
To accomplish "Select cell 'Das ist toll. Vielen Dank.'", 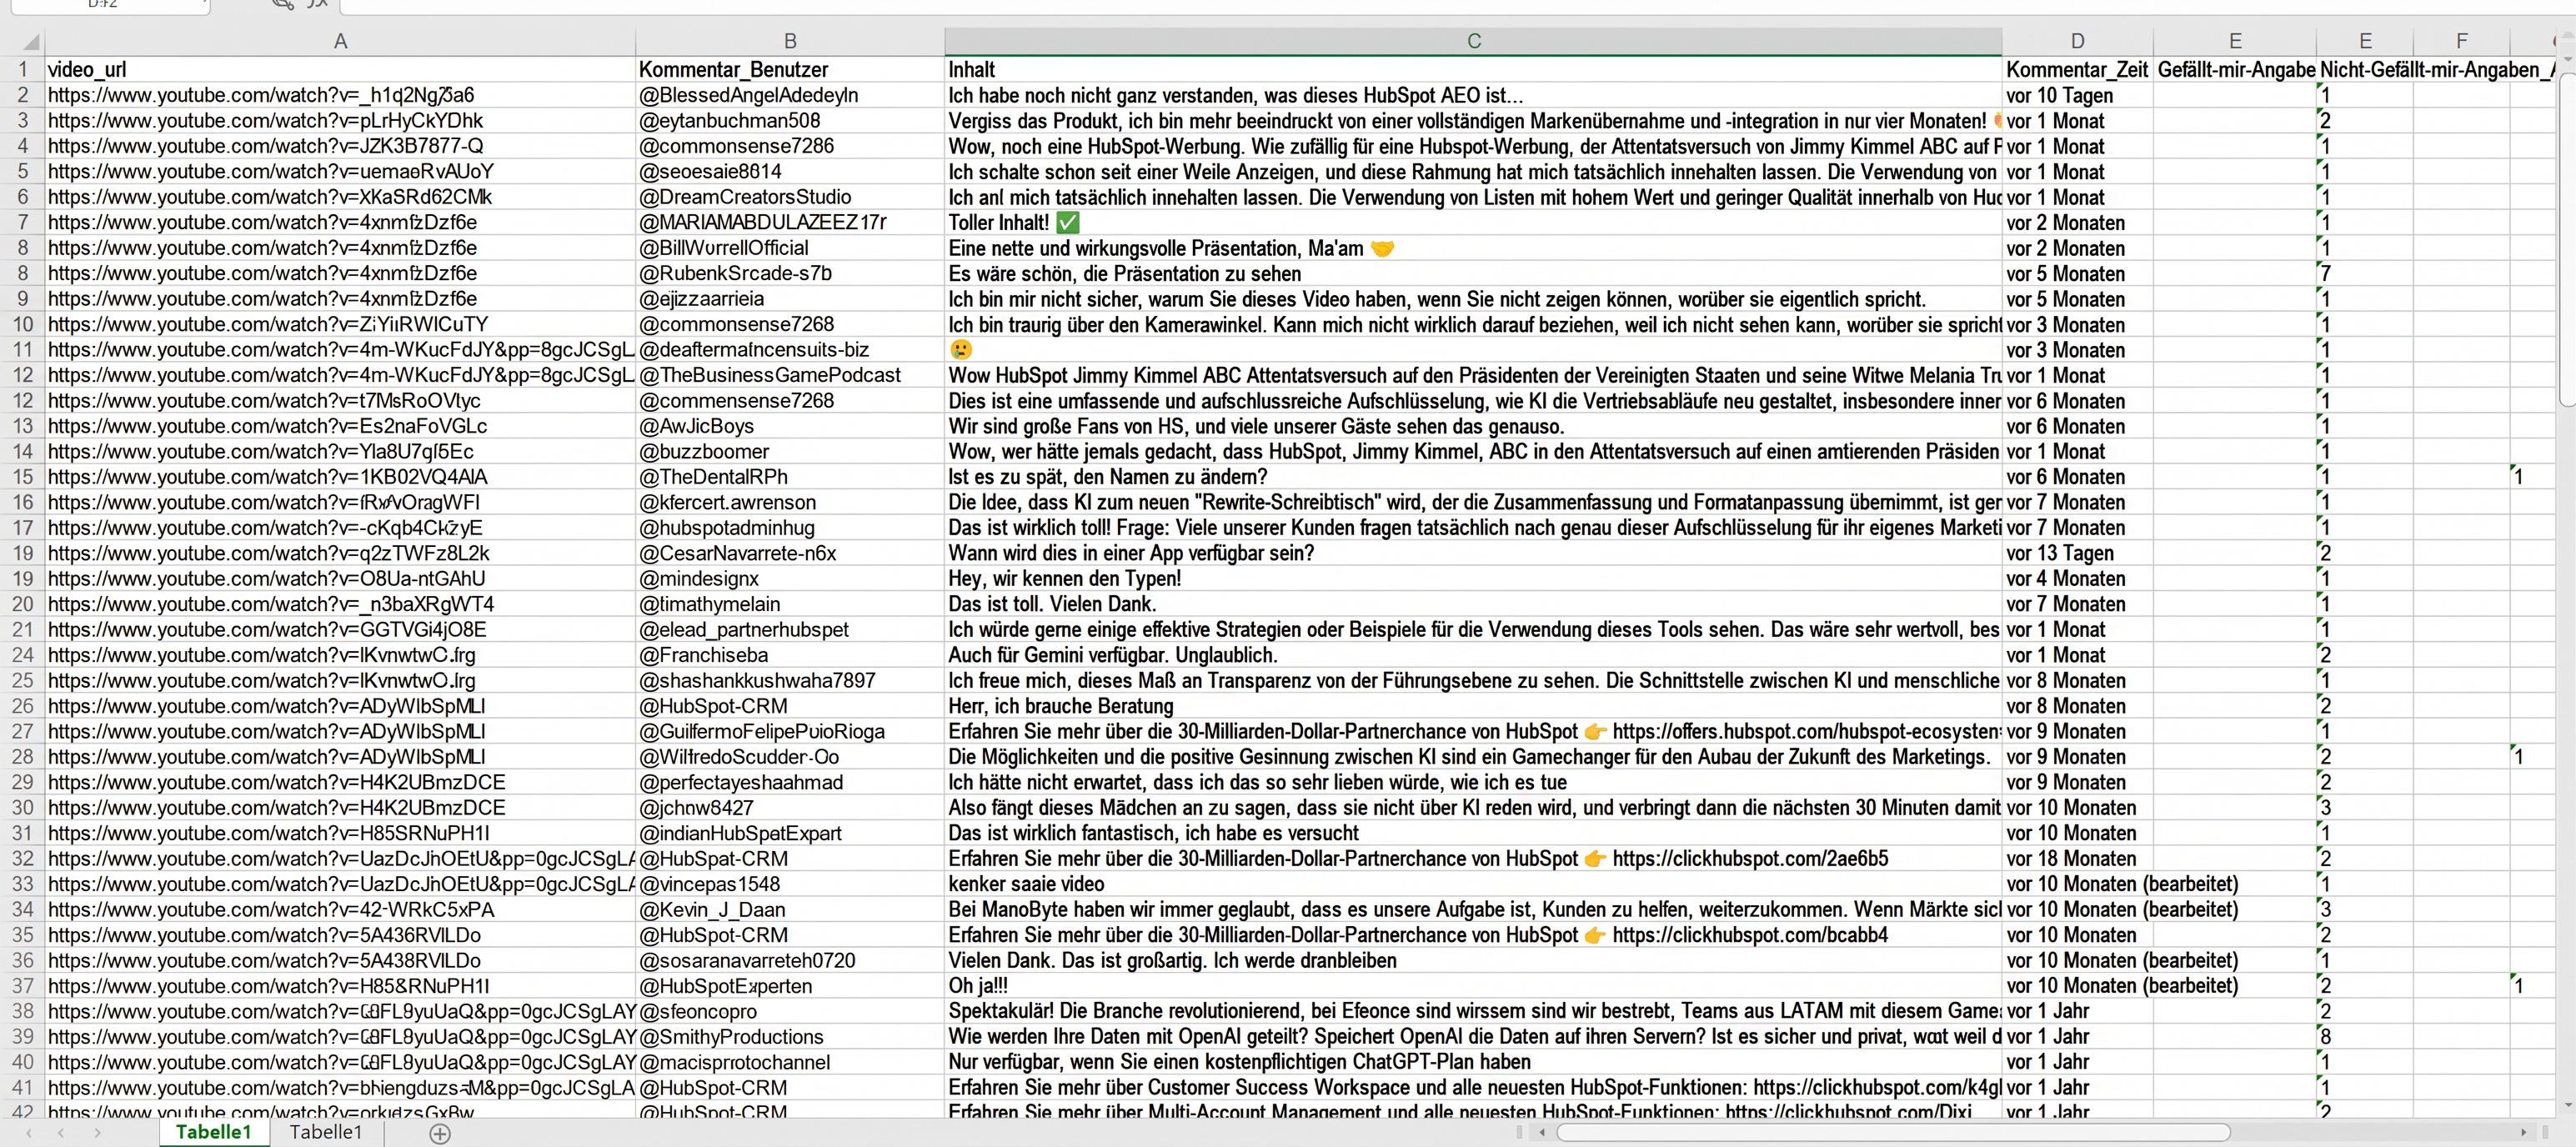I will 1473,604.
